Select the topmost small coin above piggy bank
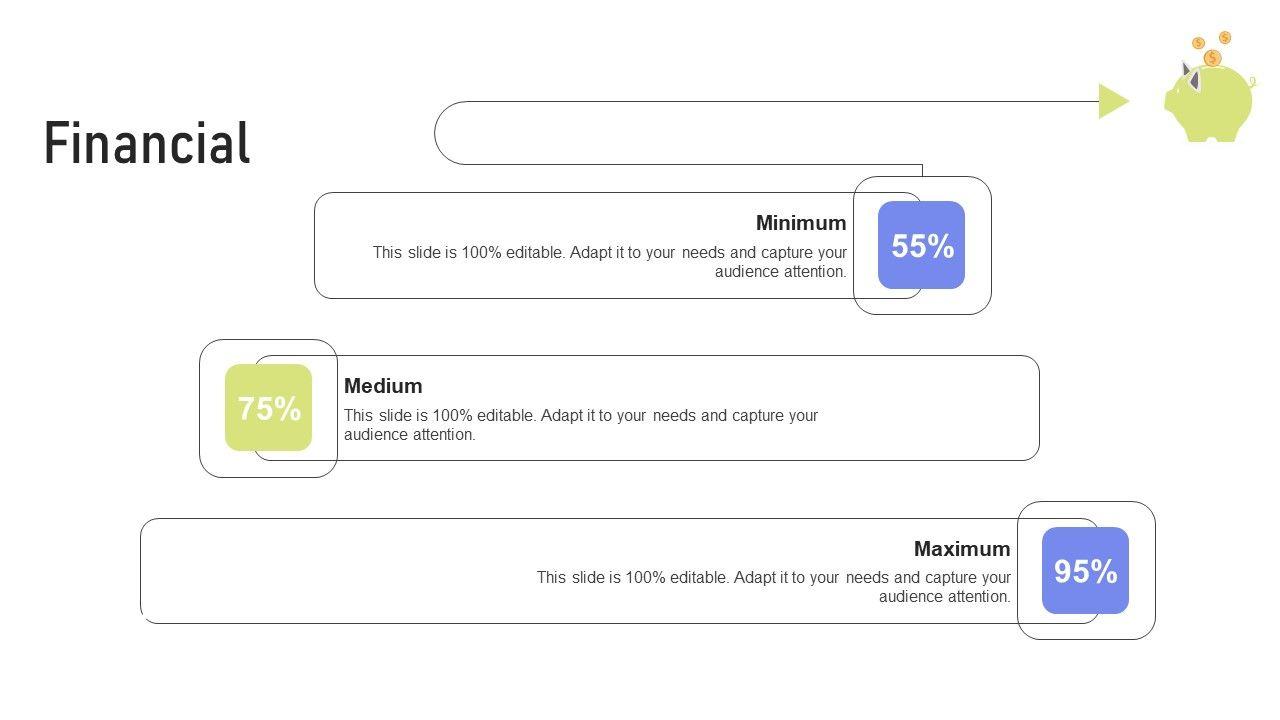This screenshot has height=720, width=1280. (1224, 38)
